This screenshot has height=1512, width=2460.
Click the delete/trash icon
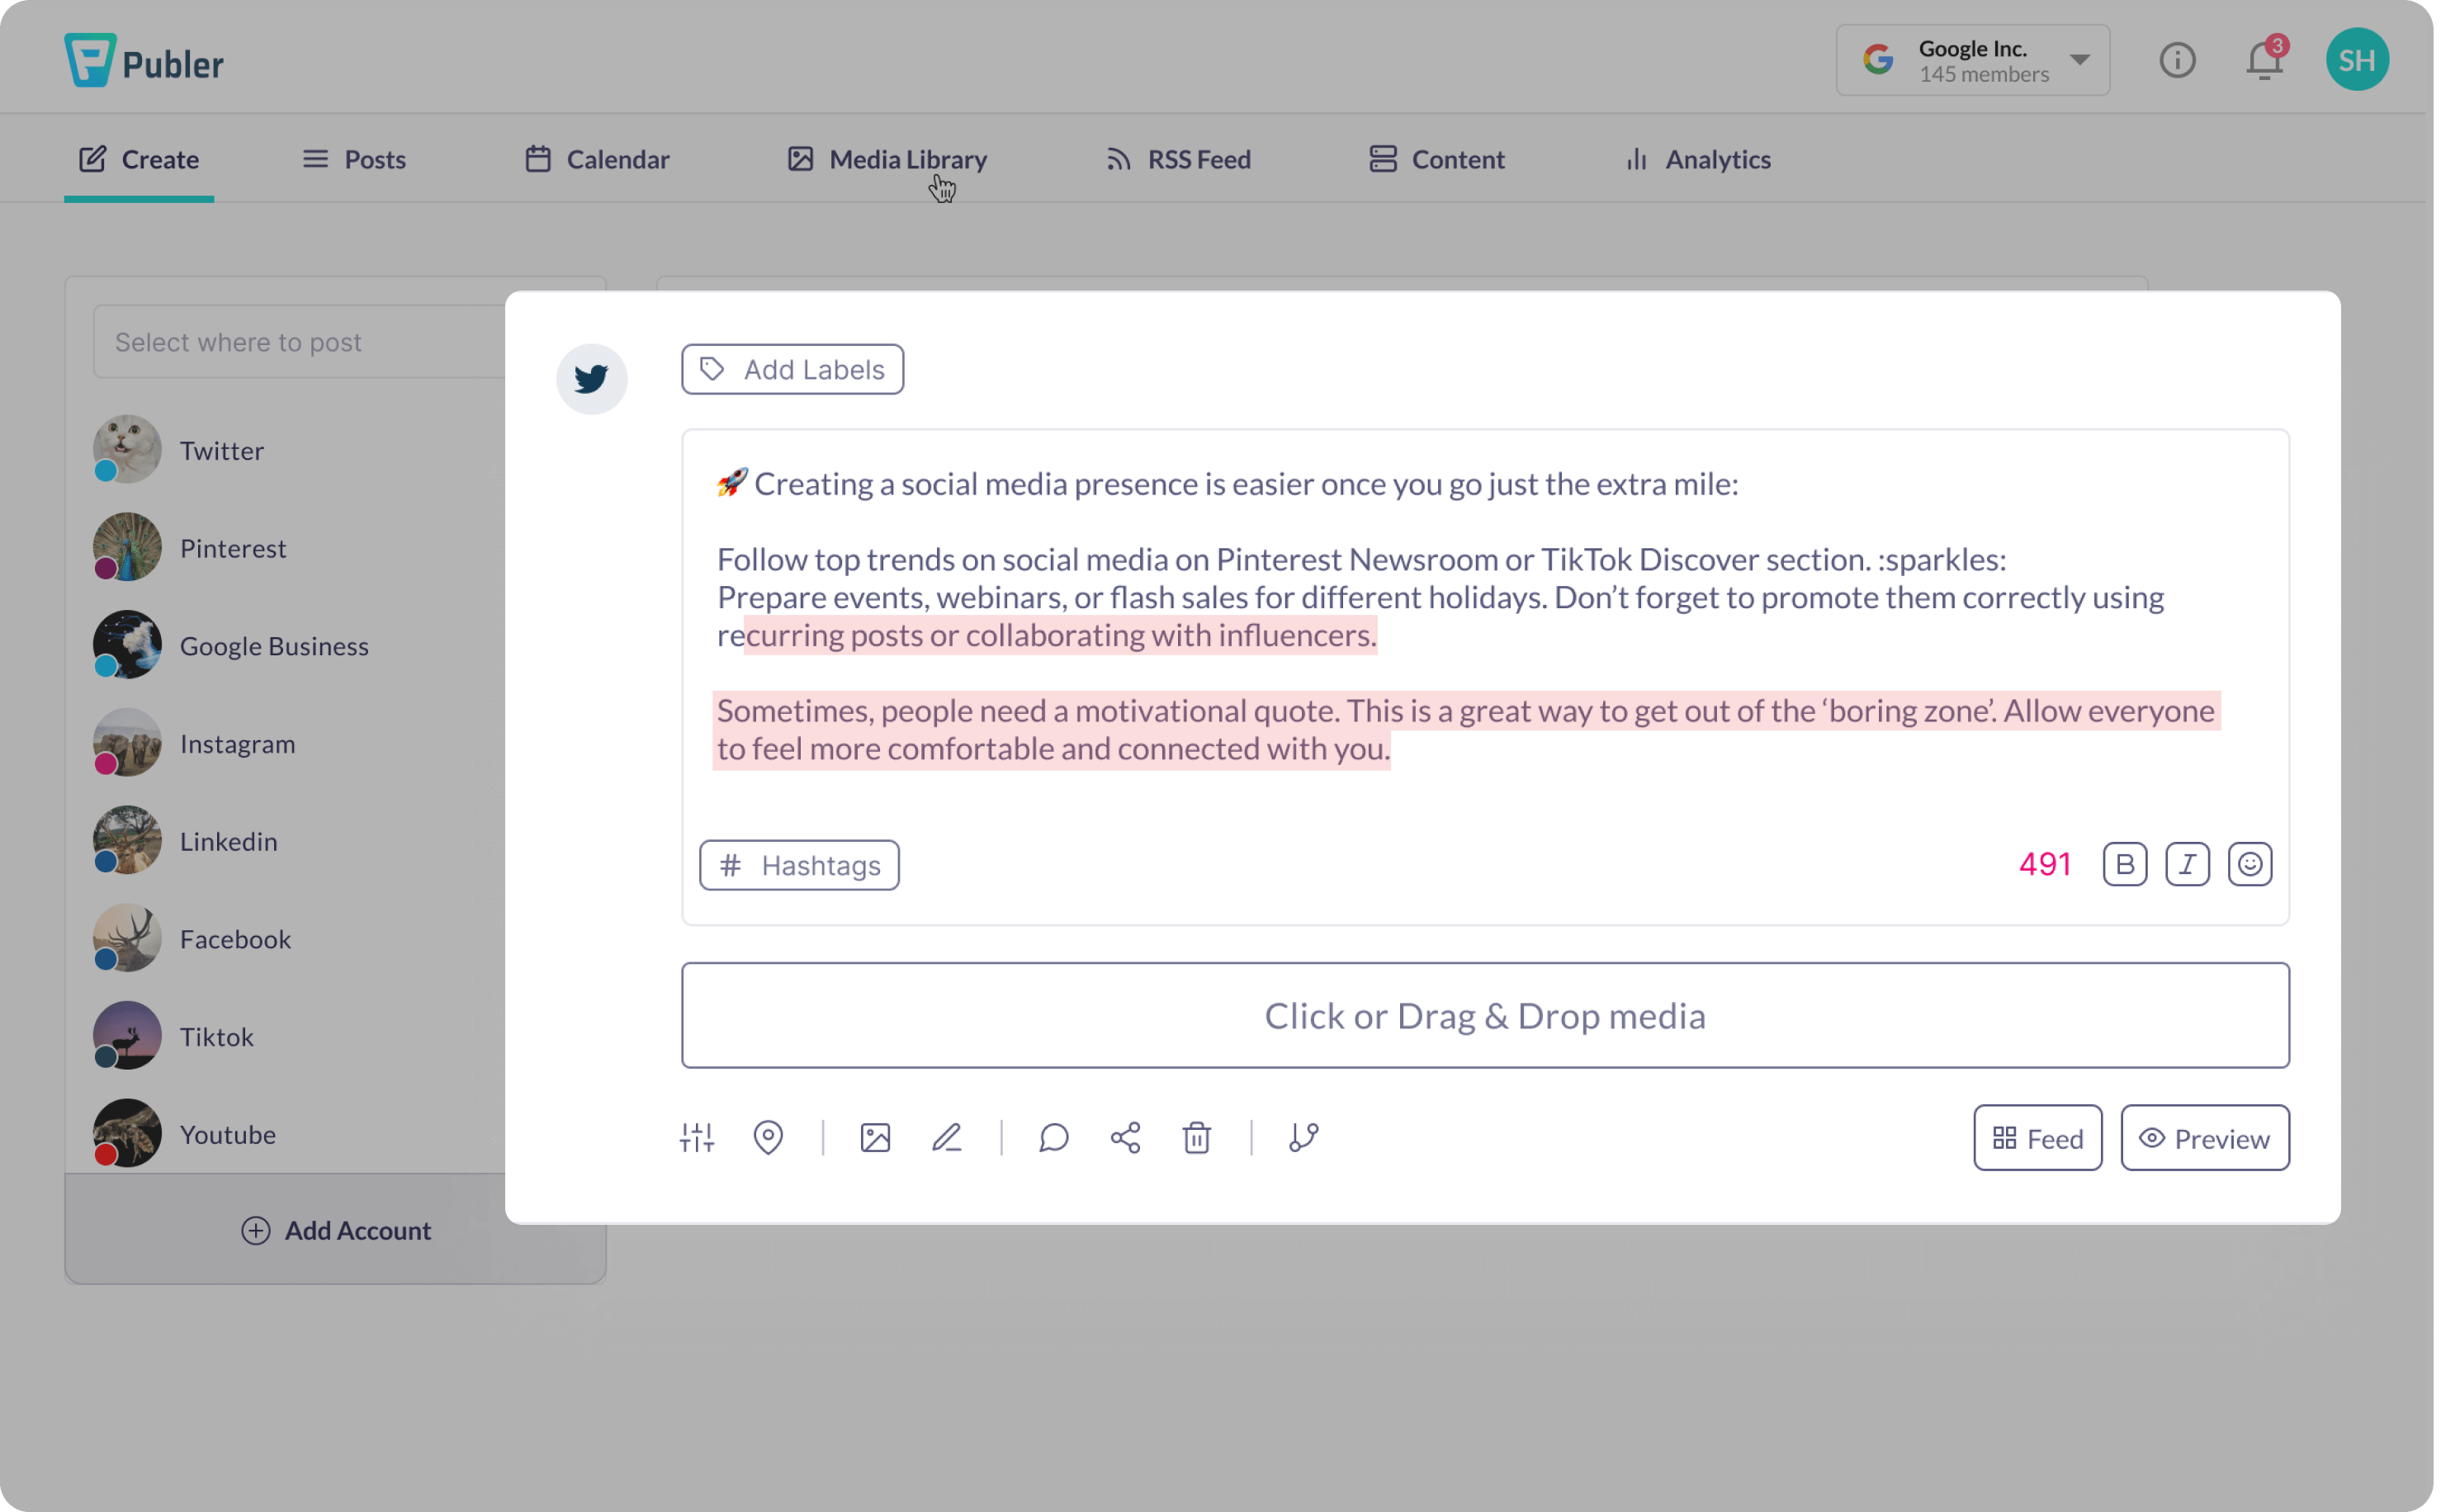[x=1197, y=1138]
